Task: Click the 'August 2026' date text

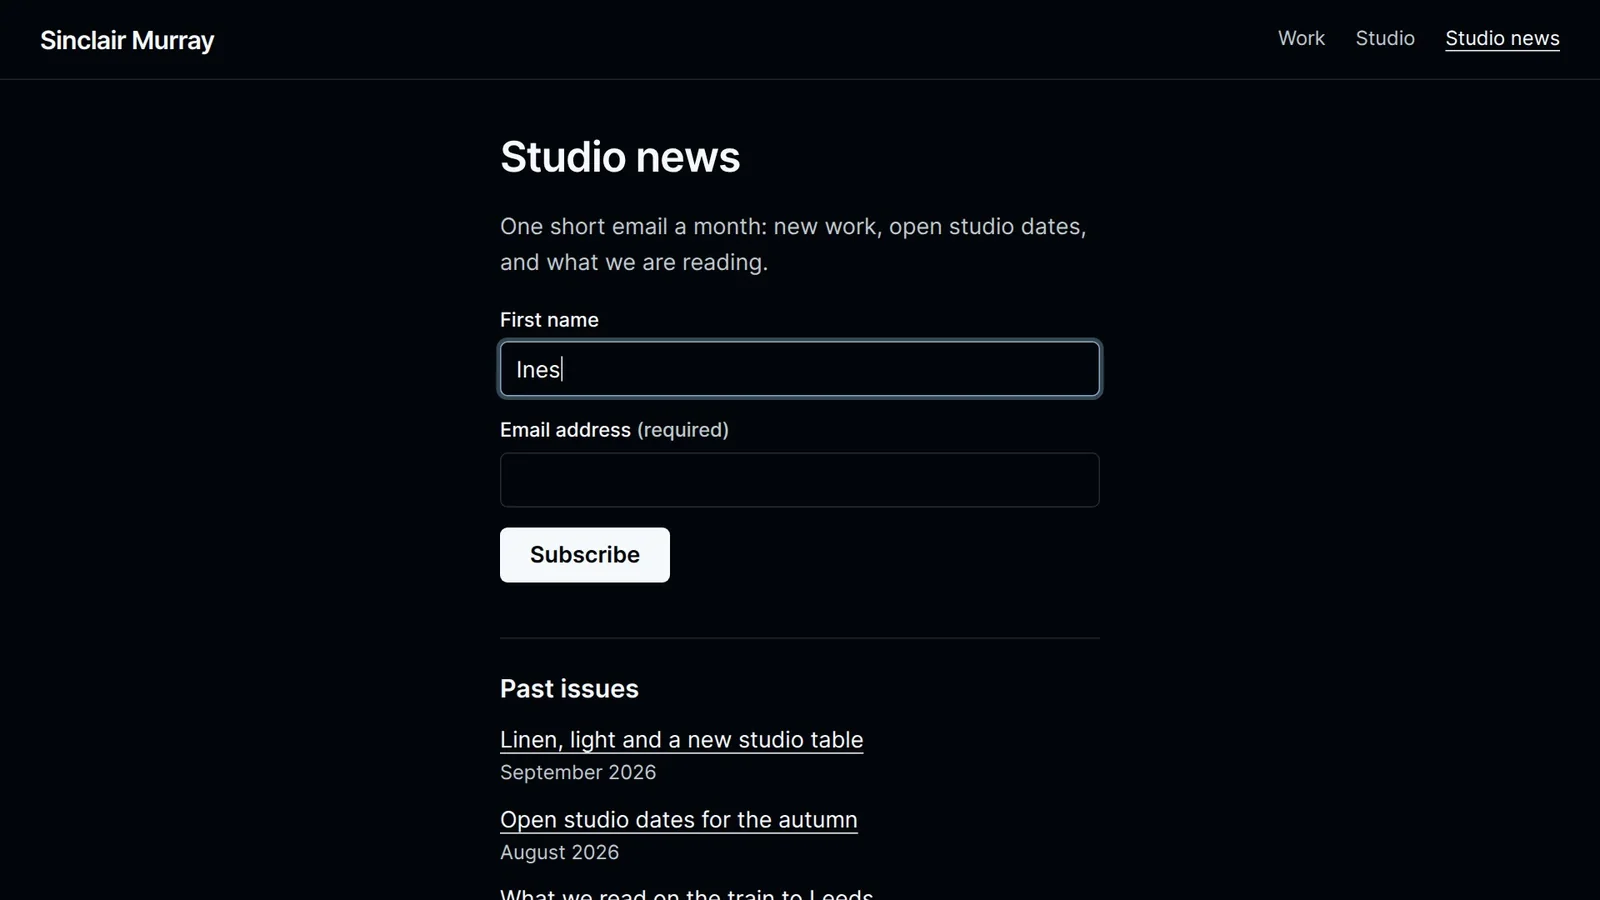Action: [559, 853]
